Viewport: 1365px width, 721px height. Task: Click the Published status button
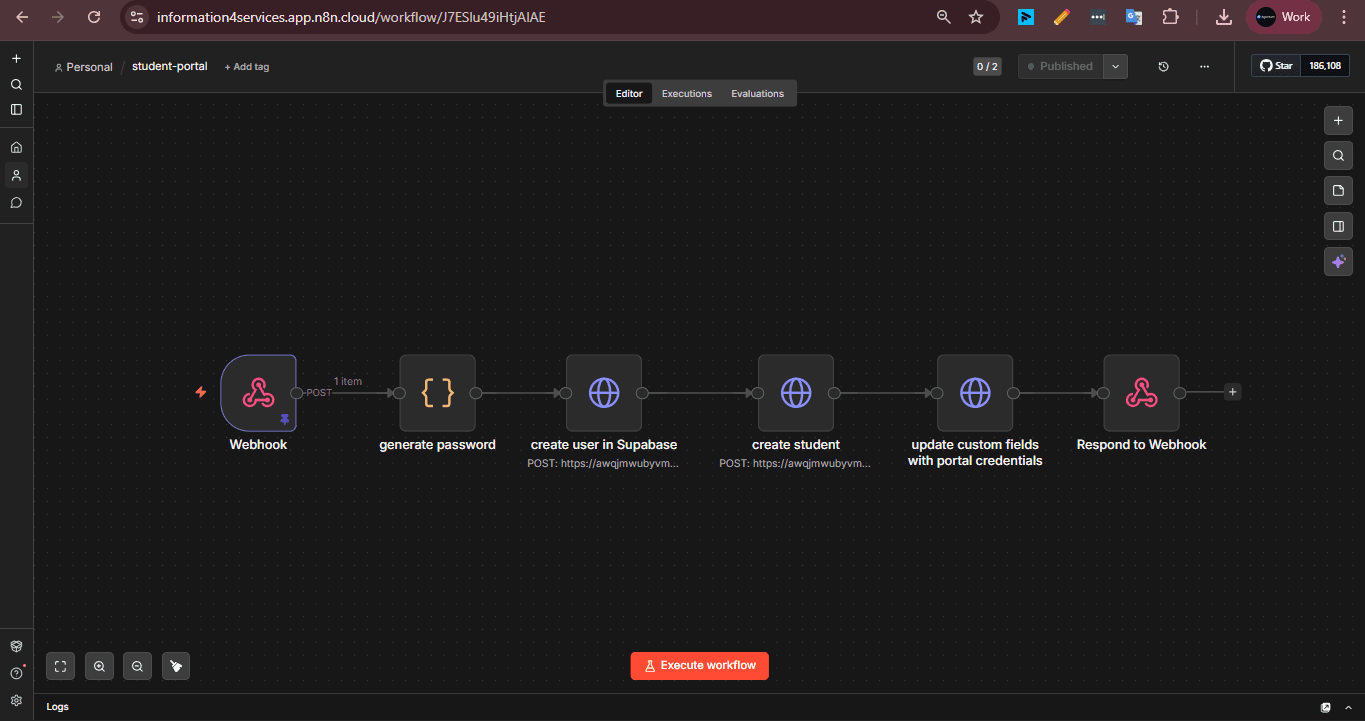[x=1061, y=66]
